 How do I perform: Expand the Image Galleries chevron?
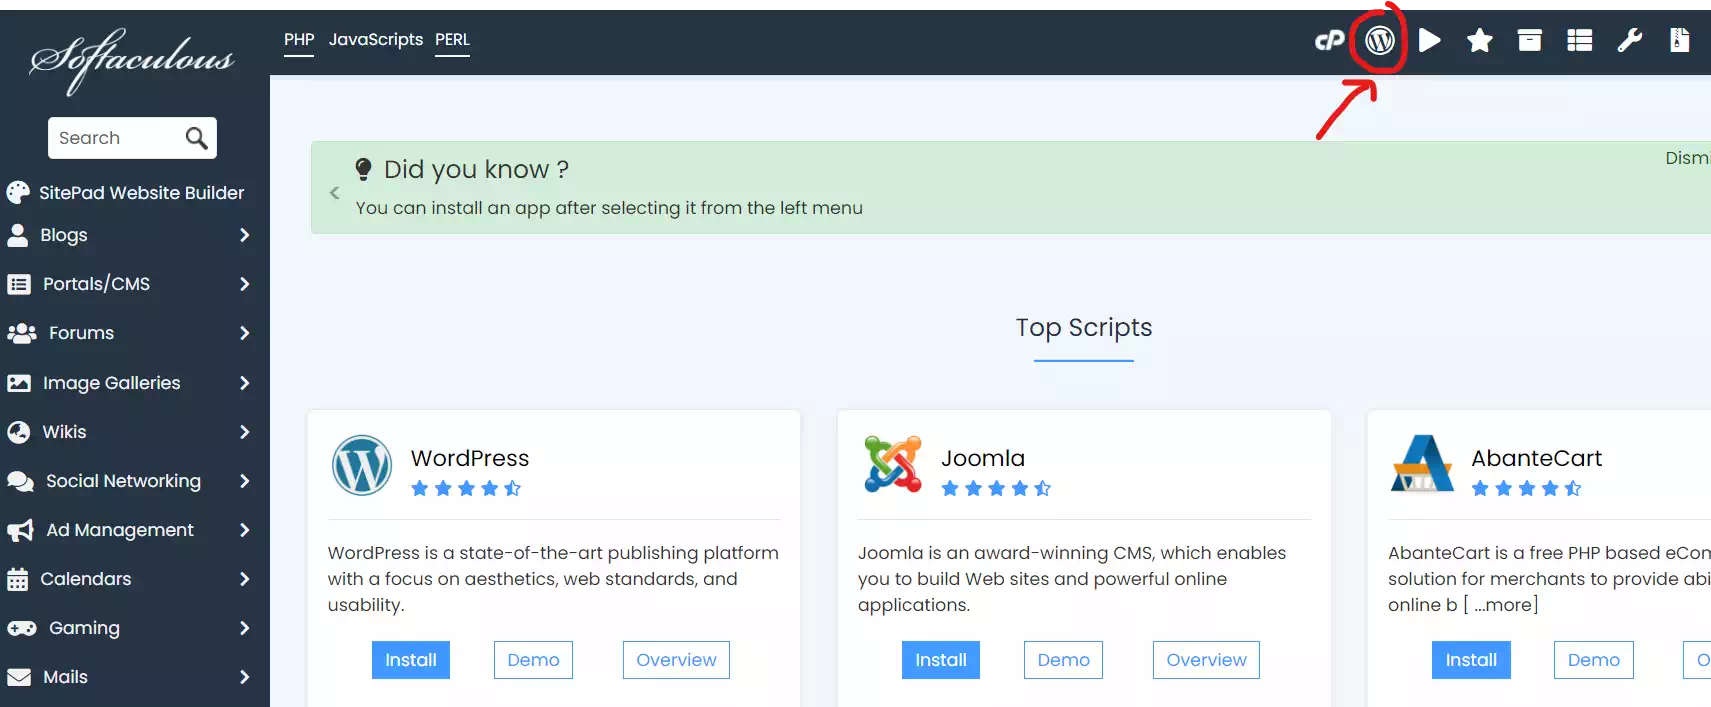tap(244, 383)
